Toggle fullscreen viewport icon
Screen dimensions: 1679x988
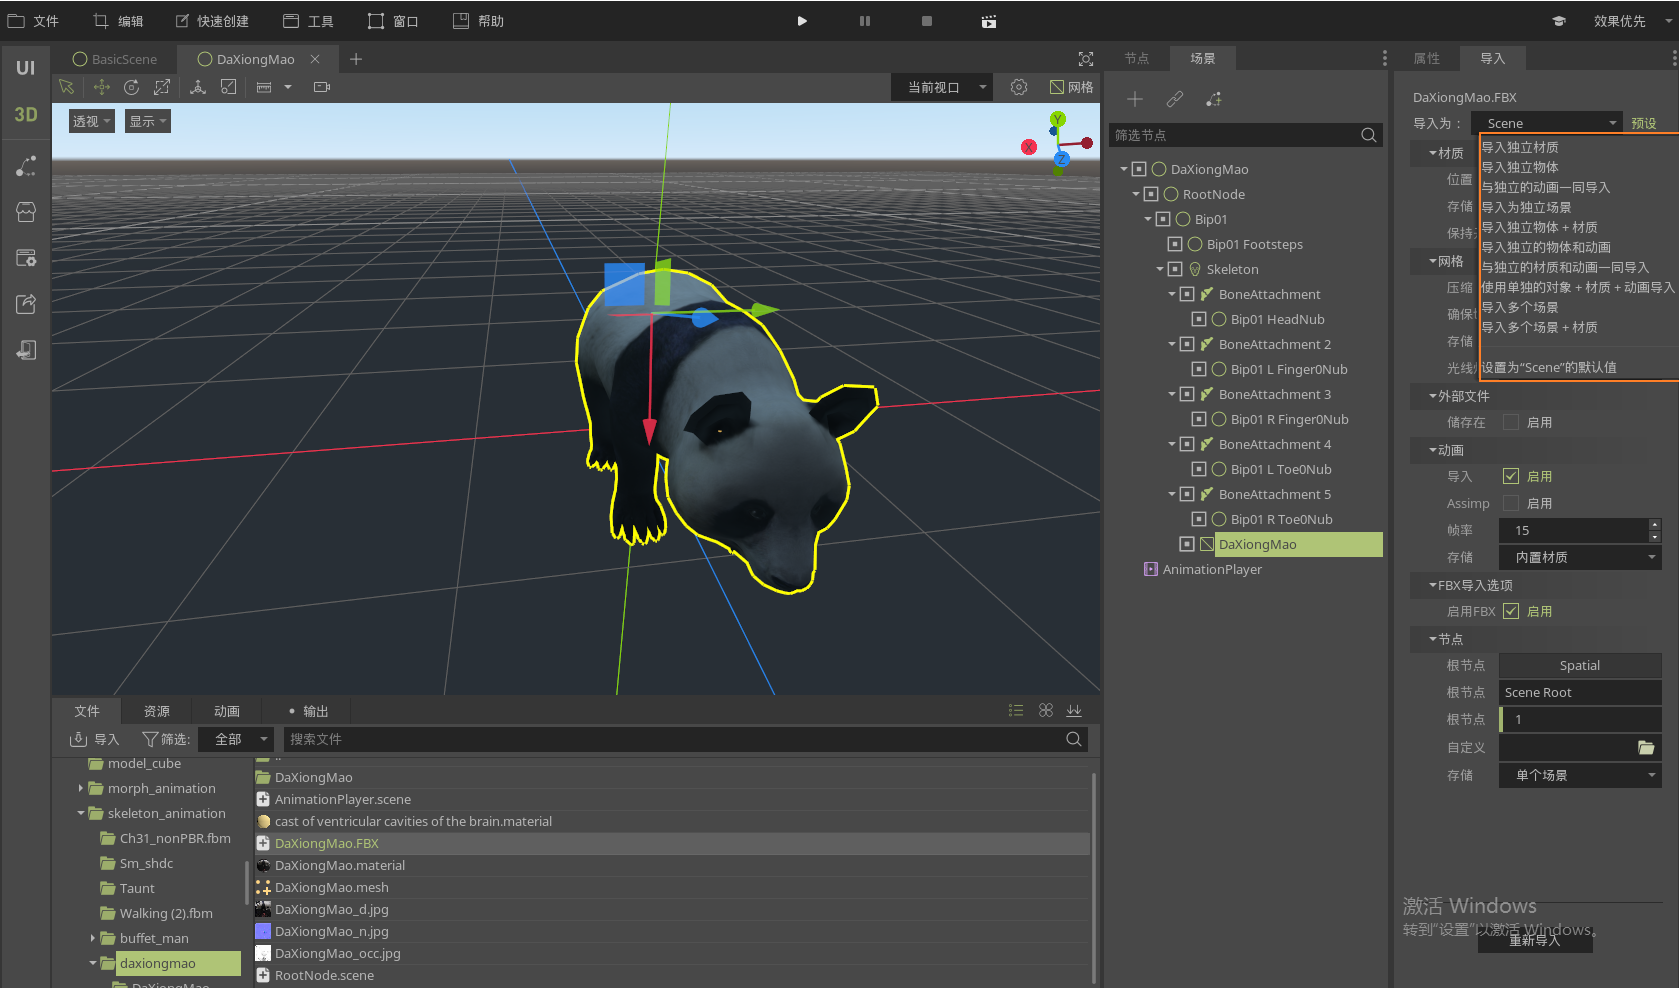coord(1086,59)
